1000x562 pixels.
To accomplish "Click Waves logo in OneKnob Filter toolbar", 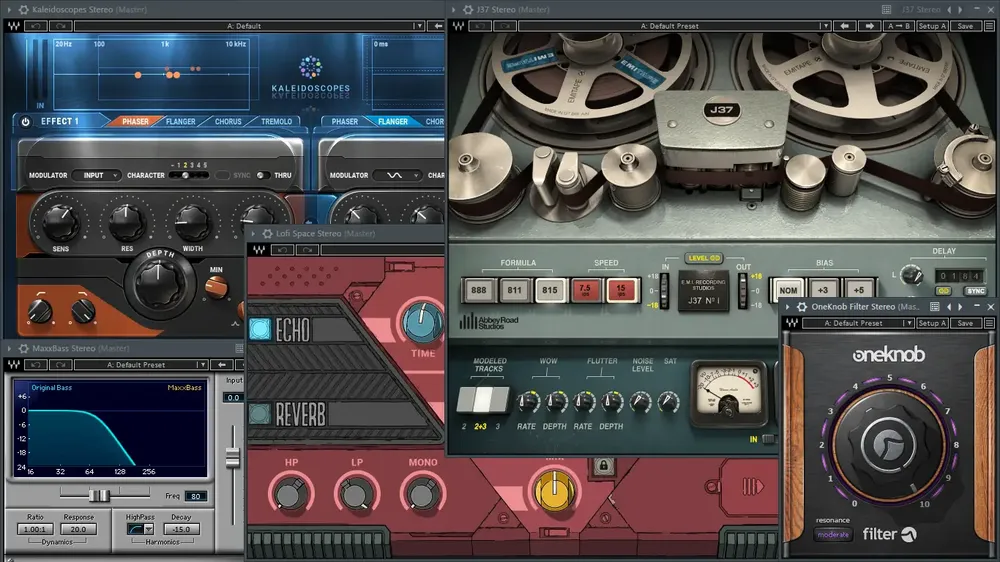I will 791,323.
